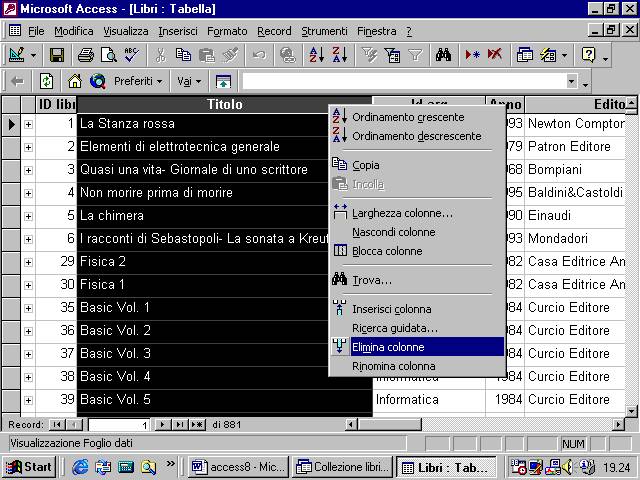Click the Print icon in toolbar
Viewport: 640px width, 480px height.
pyautogui.click(x=86, y=55)
